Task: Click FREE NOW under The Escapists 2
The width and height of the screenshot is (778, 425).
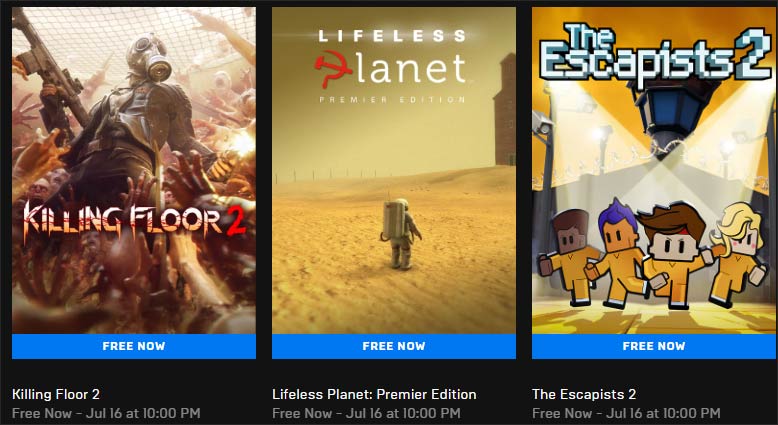Action: pyautogui.click(x=654, y=346)
